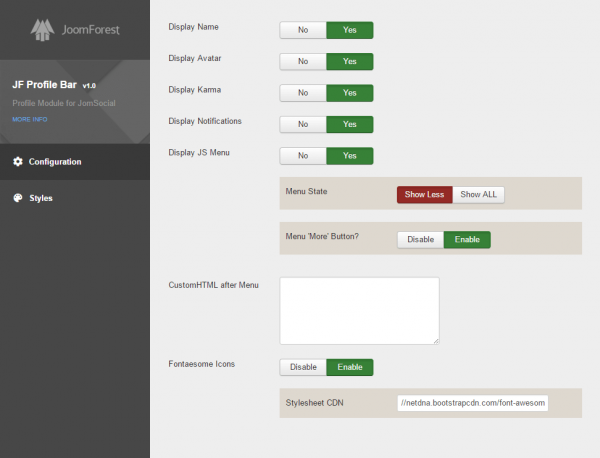600x458 pixels.
Task: Set Display Notifications to No
Action: [303, 124]
